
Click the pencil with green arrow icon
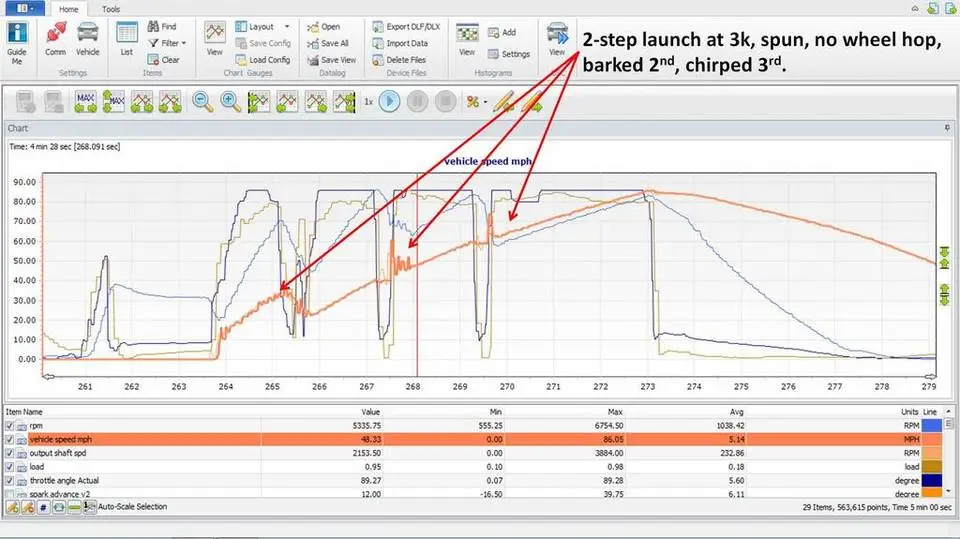533,101
